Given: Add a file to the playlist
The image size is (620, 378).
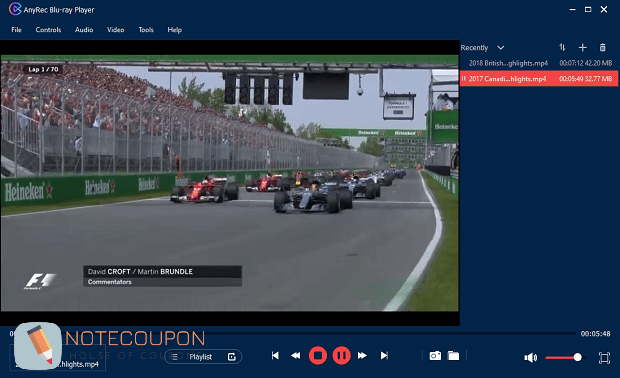Looking at the screenshot, I should pyautogui.click(x=582, y=48).
